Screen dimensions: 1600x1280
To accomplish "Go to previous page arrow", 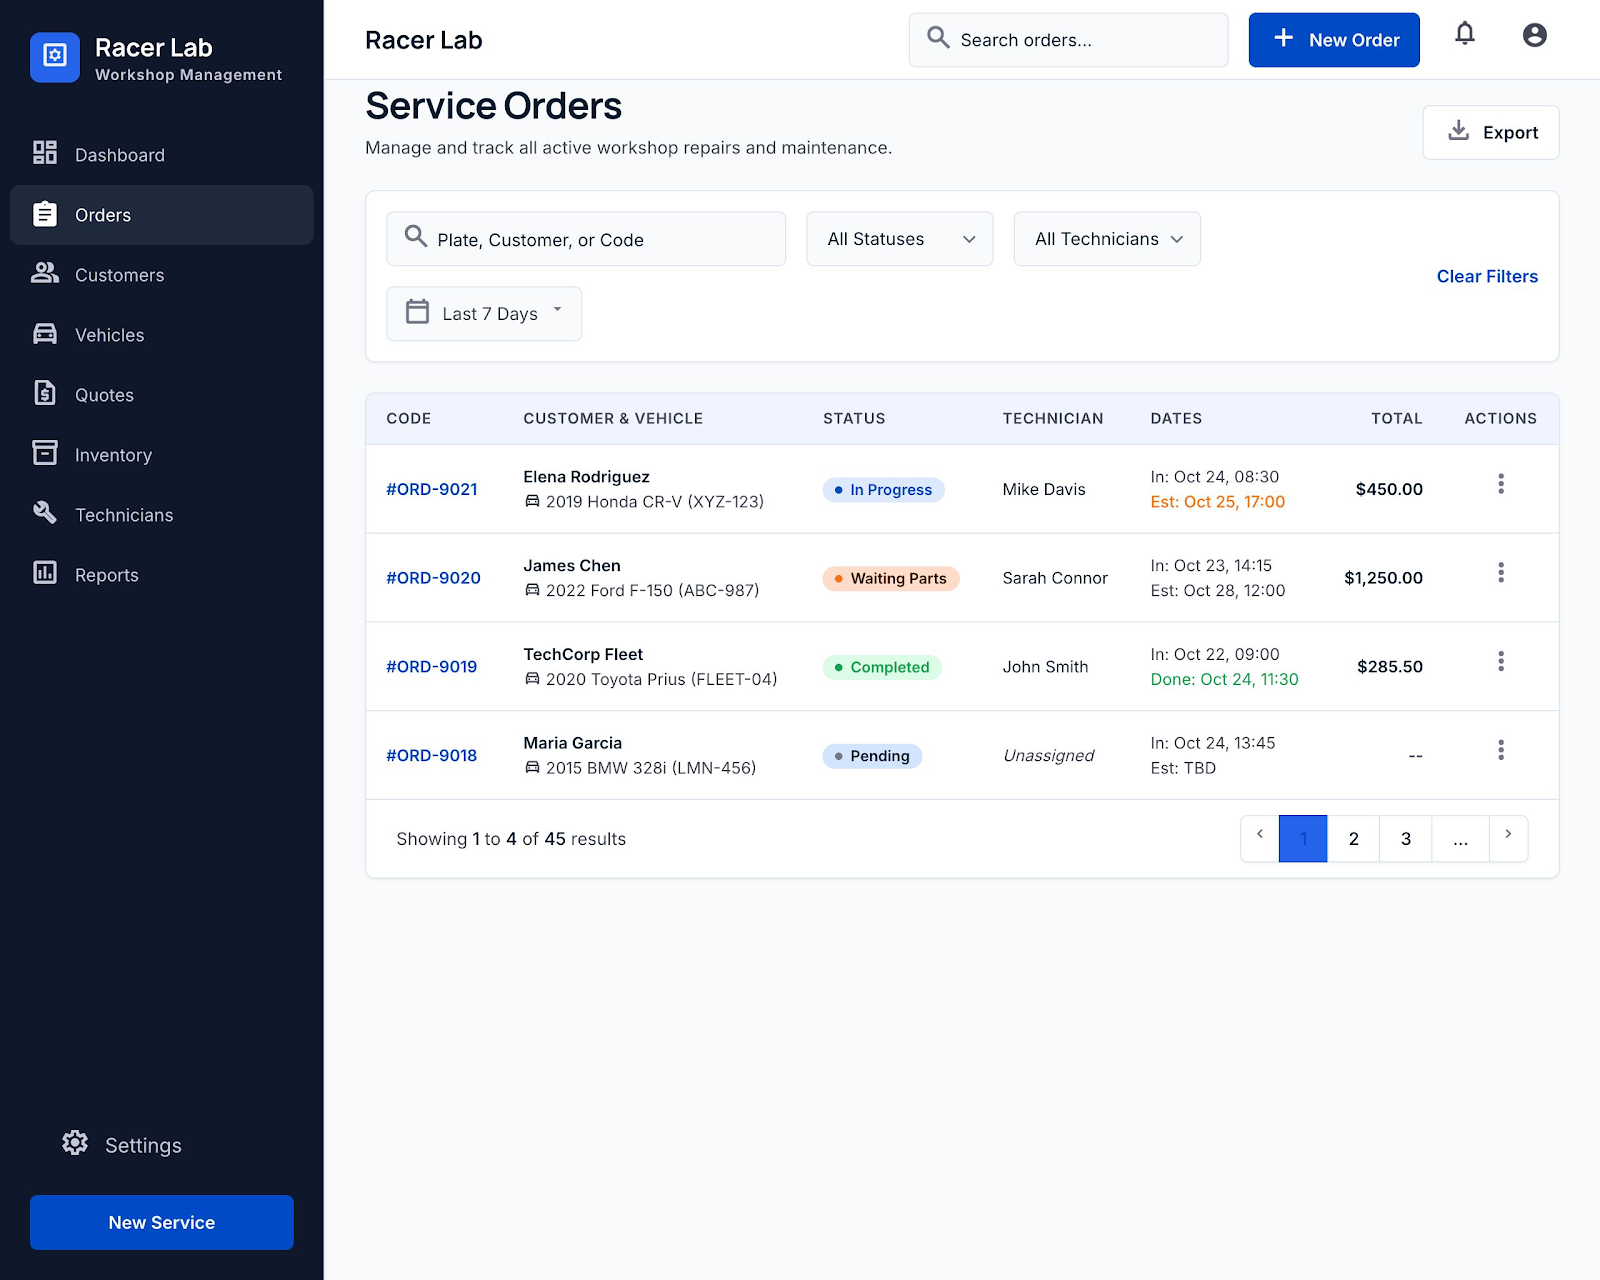I will 1260,838.
